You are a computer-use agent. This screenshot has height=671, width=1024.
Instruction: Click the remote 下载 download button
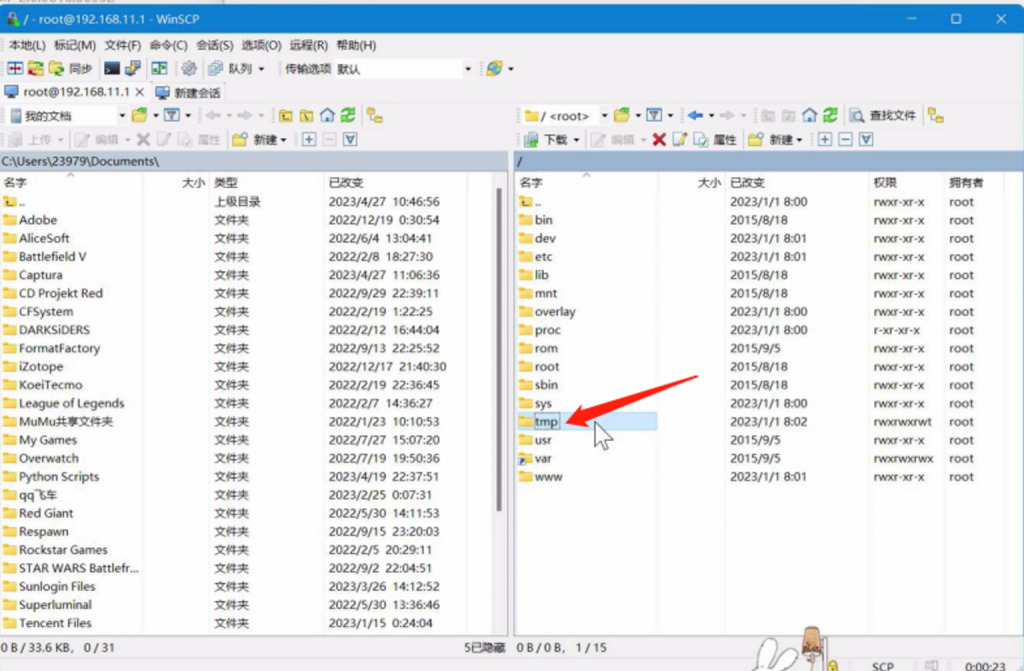(x=547, y=139)
